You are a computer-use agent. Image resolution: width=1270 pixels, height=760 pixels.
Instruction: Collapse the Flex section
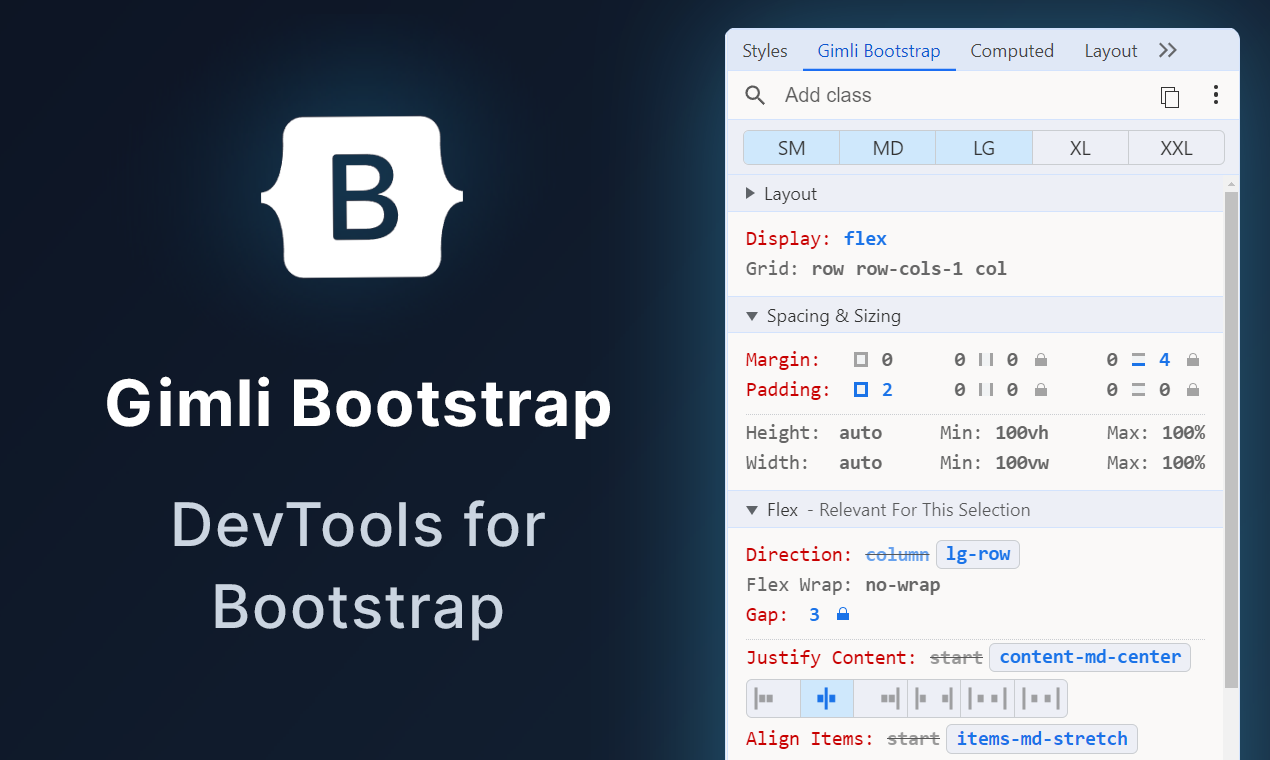click(974, 510)
